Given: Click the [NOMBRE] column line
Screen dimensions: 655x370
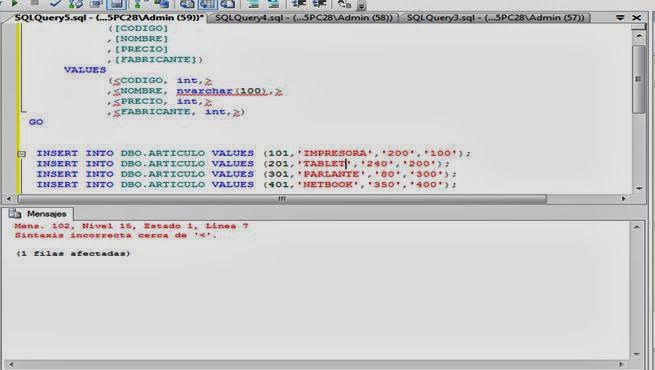Looking at the screenshot, I should coord(138,39).
